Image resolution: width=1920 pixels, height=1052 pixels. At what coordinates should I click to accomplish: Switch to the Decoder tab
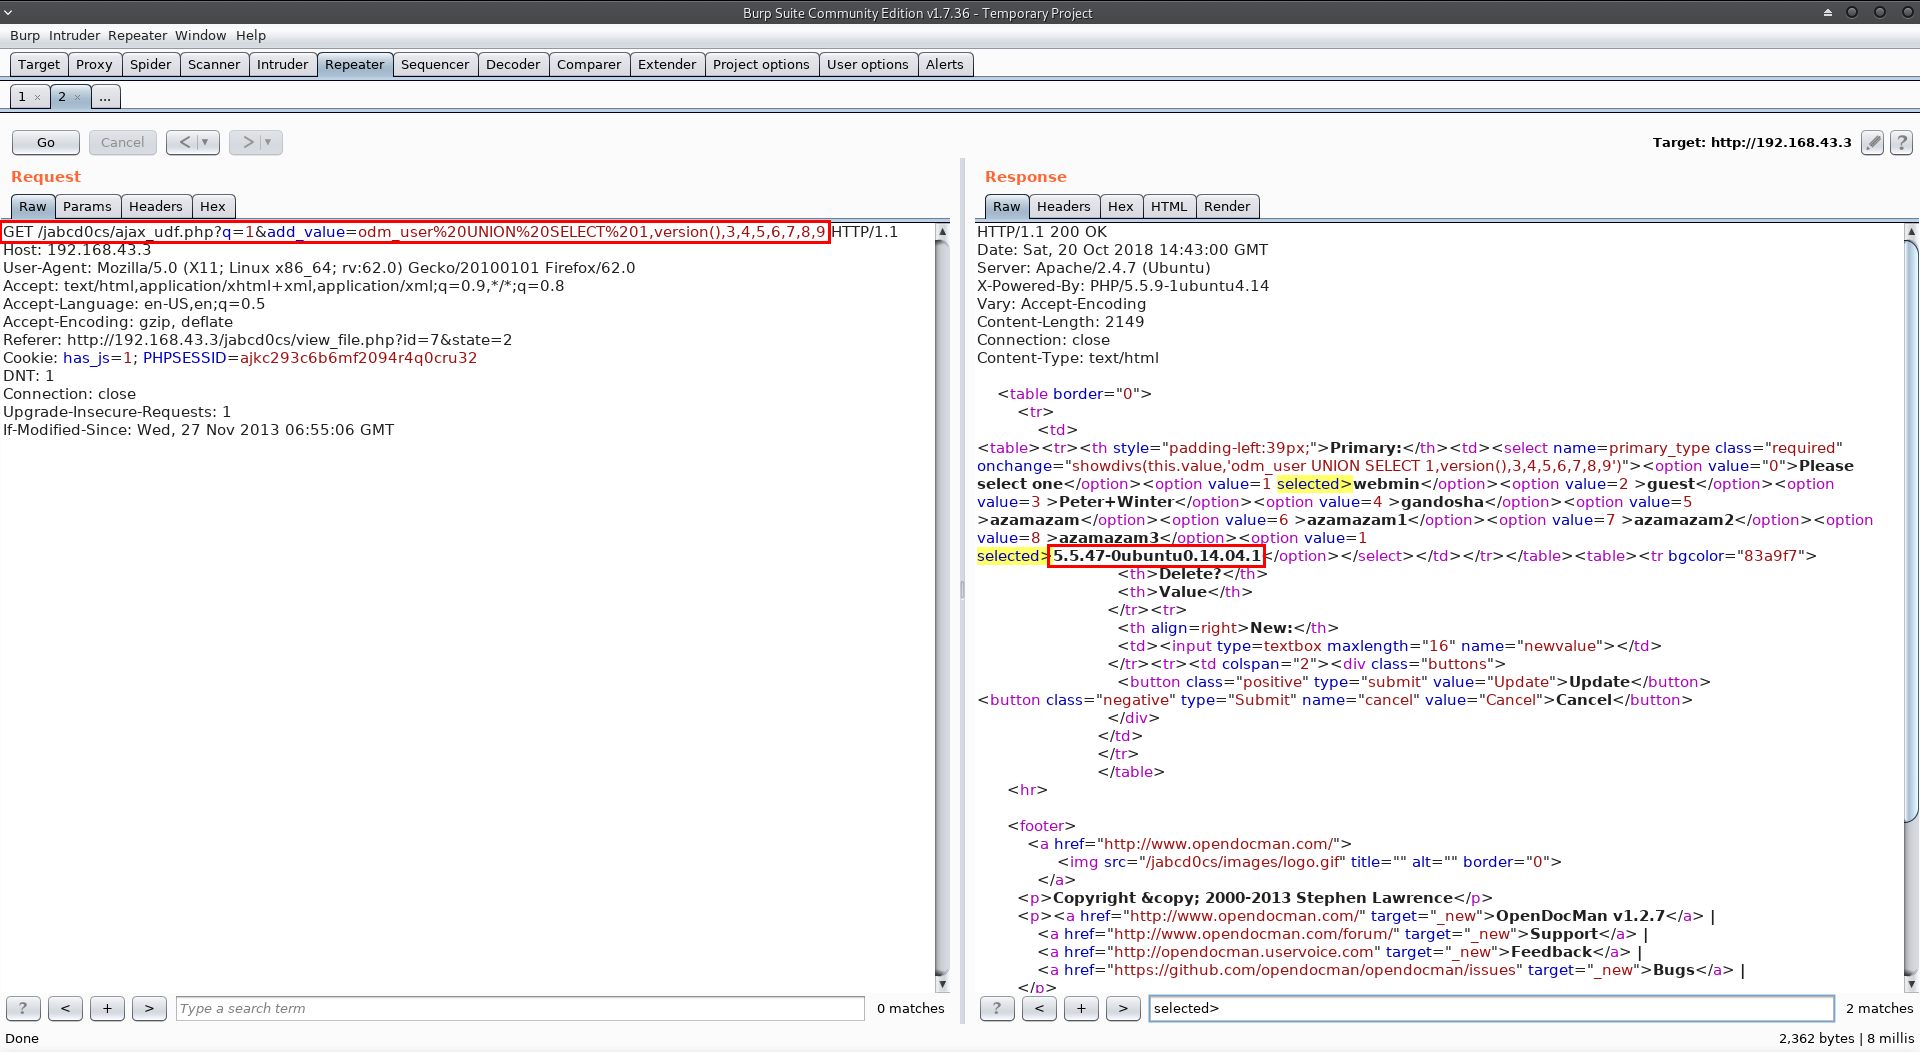click(513, 64)
